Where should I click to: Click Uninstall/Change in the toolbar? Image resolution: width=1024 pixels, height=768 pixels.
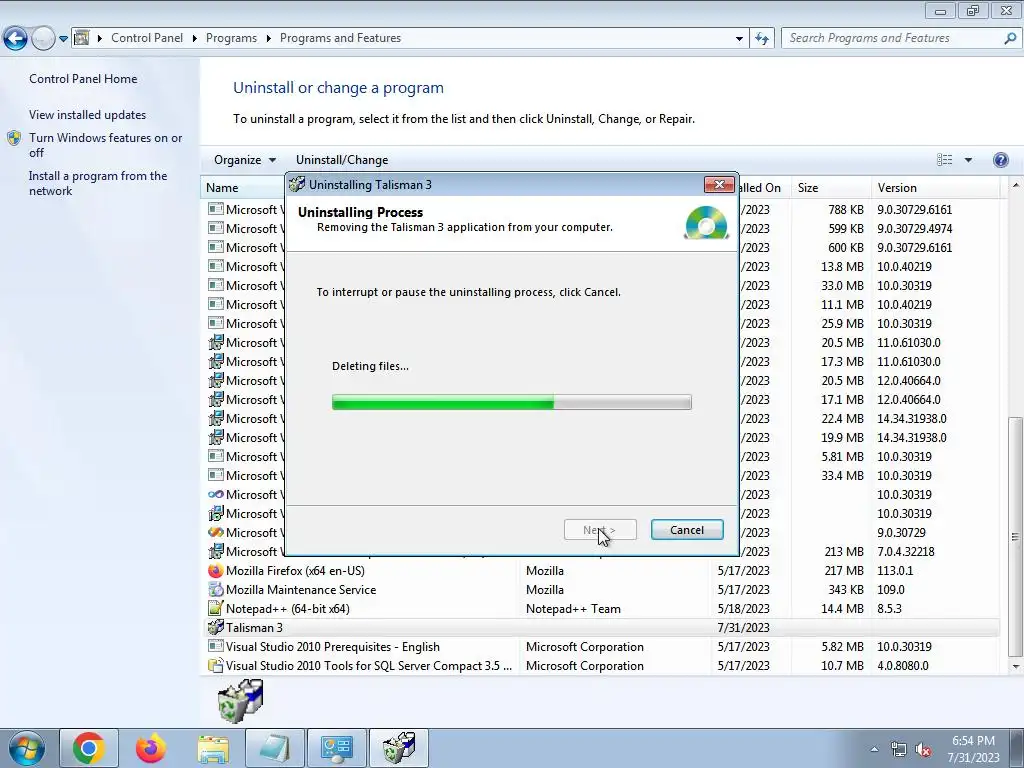coord(342,160)
